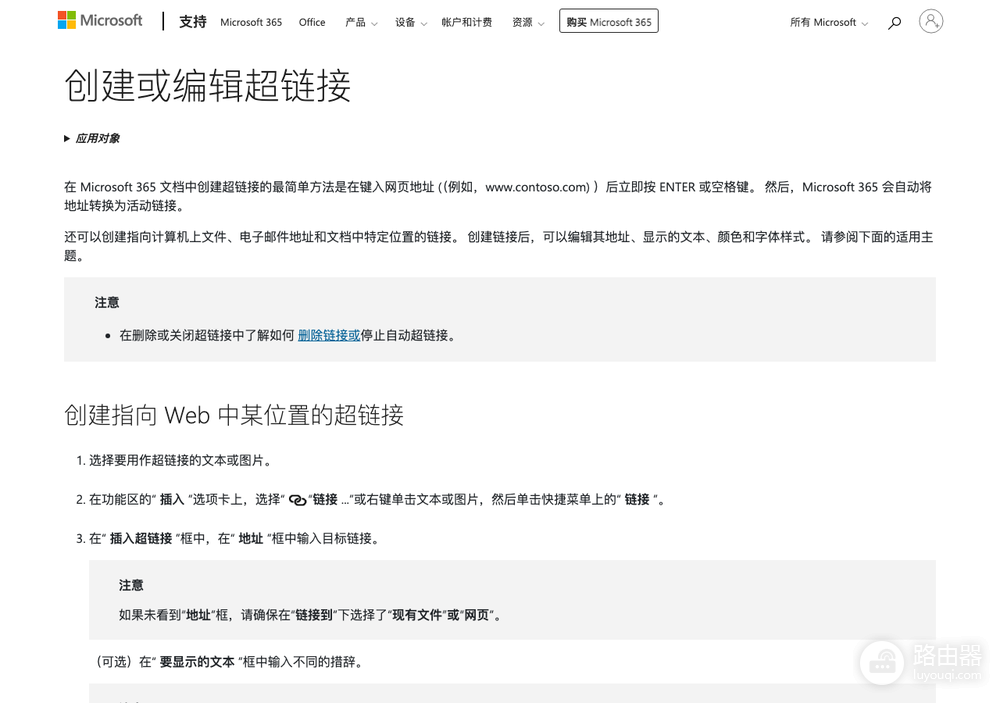
Task: Click bold 要显示的文本 in optional step
Action: click(197, 662)
